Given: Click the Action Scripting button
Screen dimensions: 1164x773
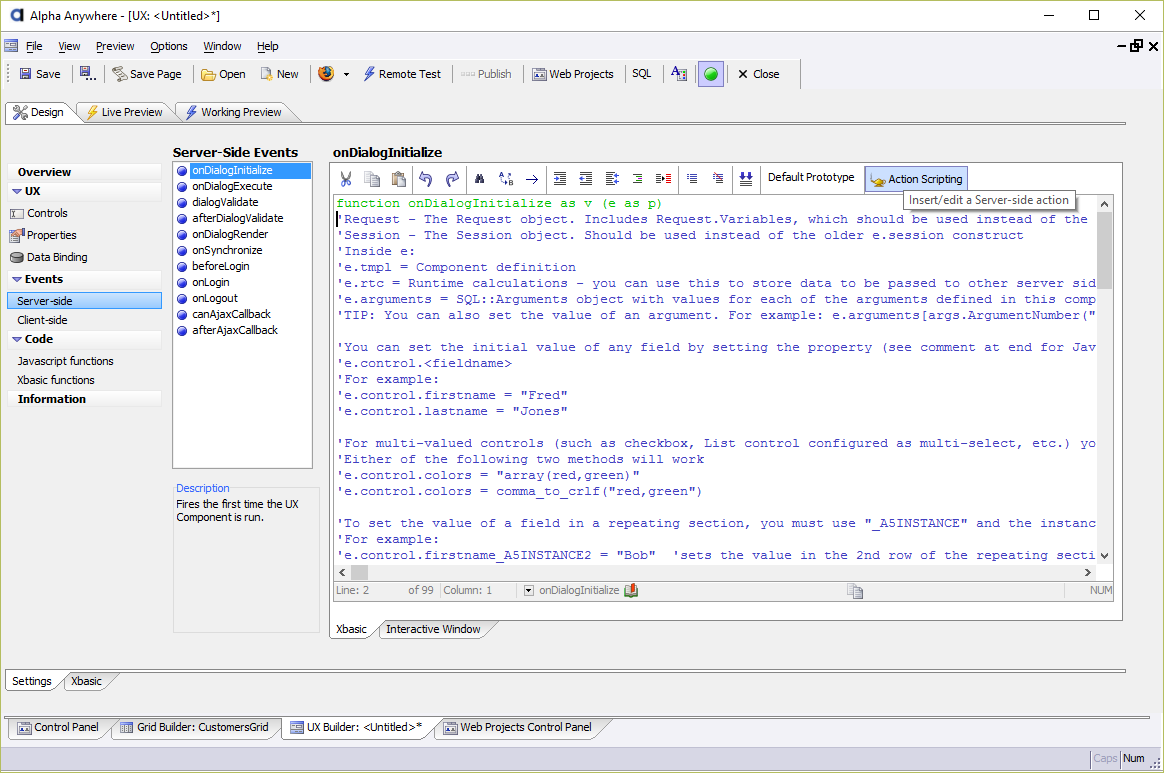Looking at the screenshot, I should (916, 179).
